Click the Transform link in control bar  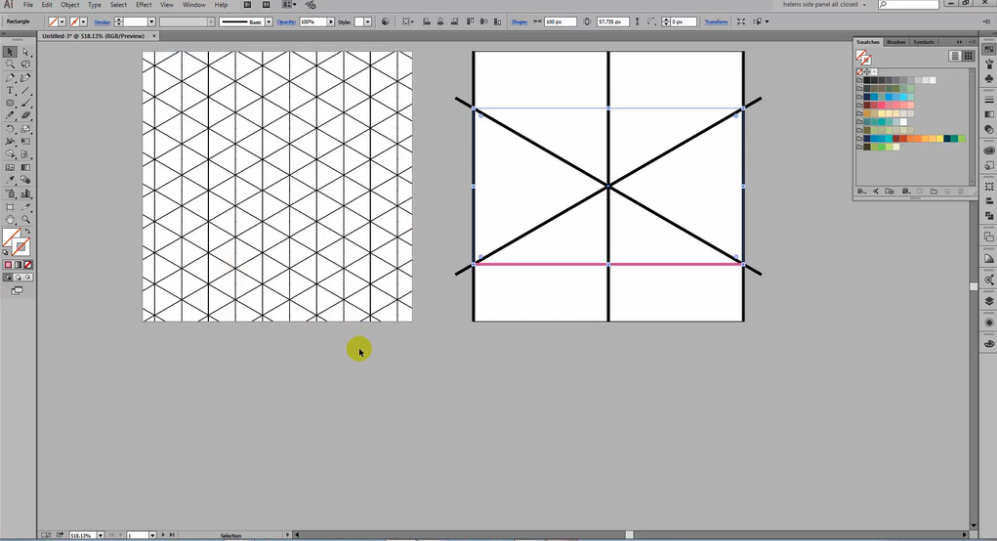(x=716, y=22)
